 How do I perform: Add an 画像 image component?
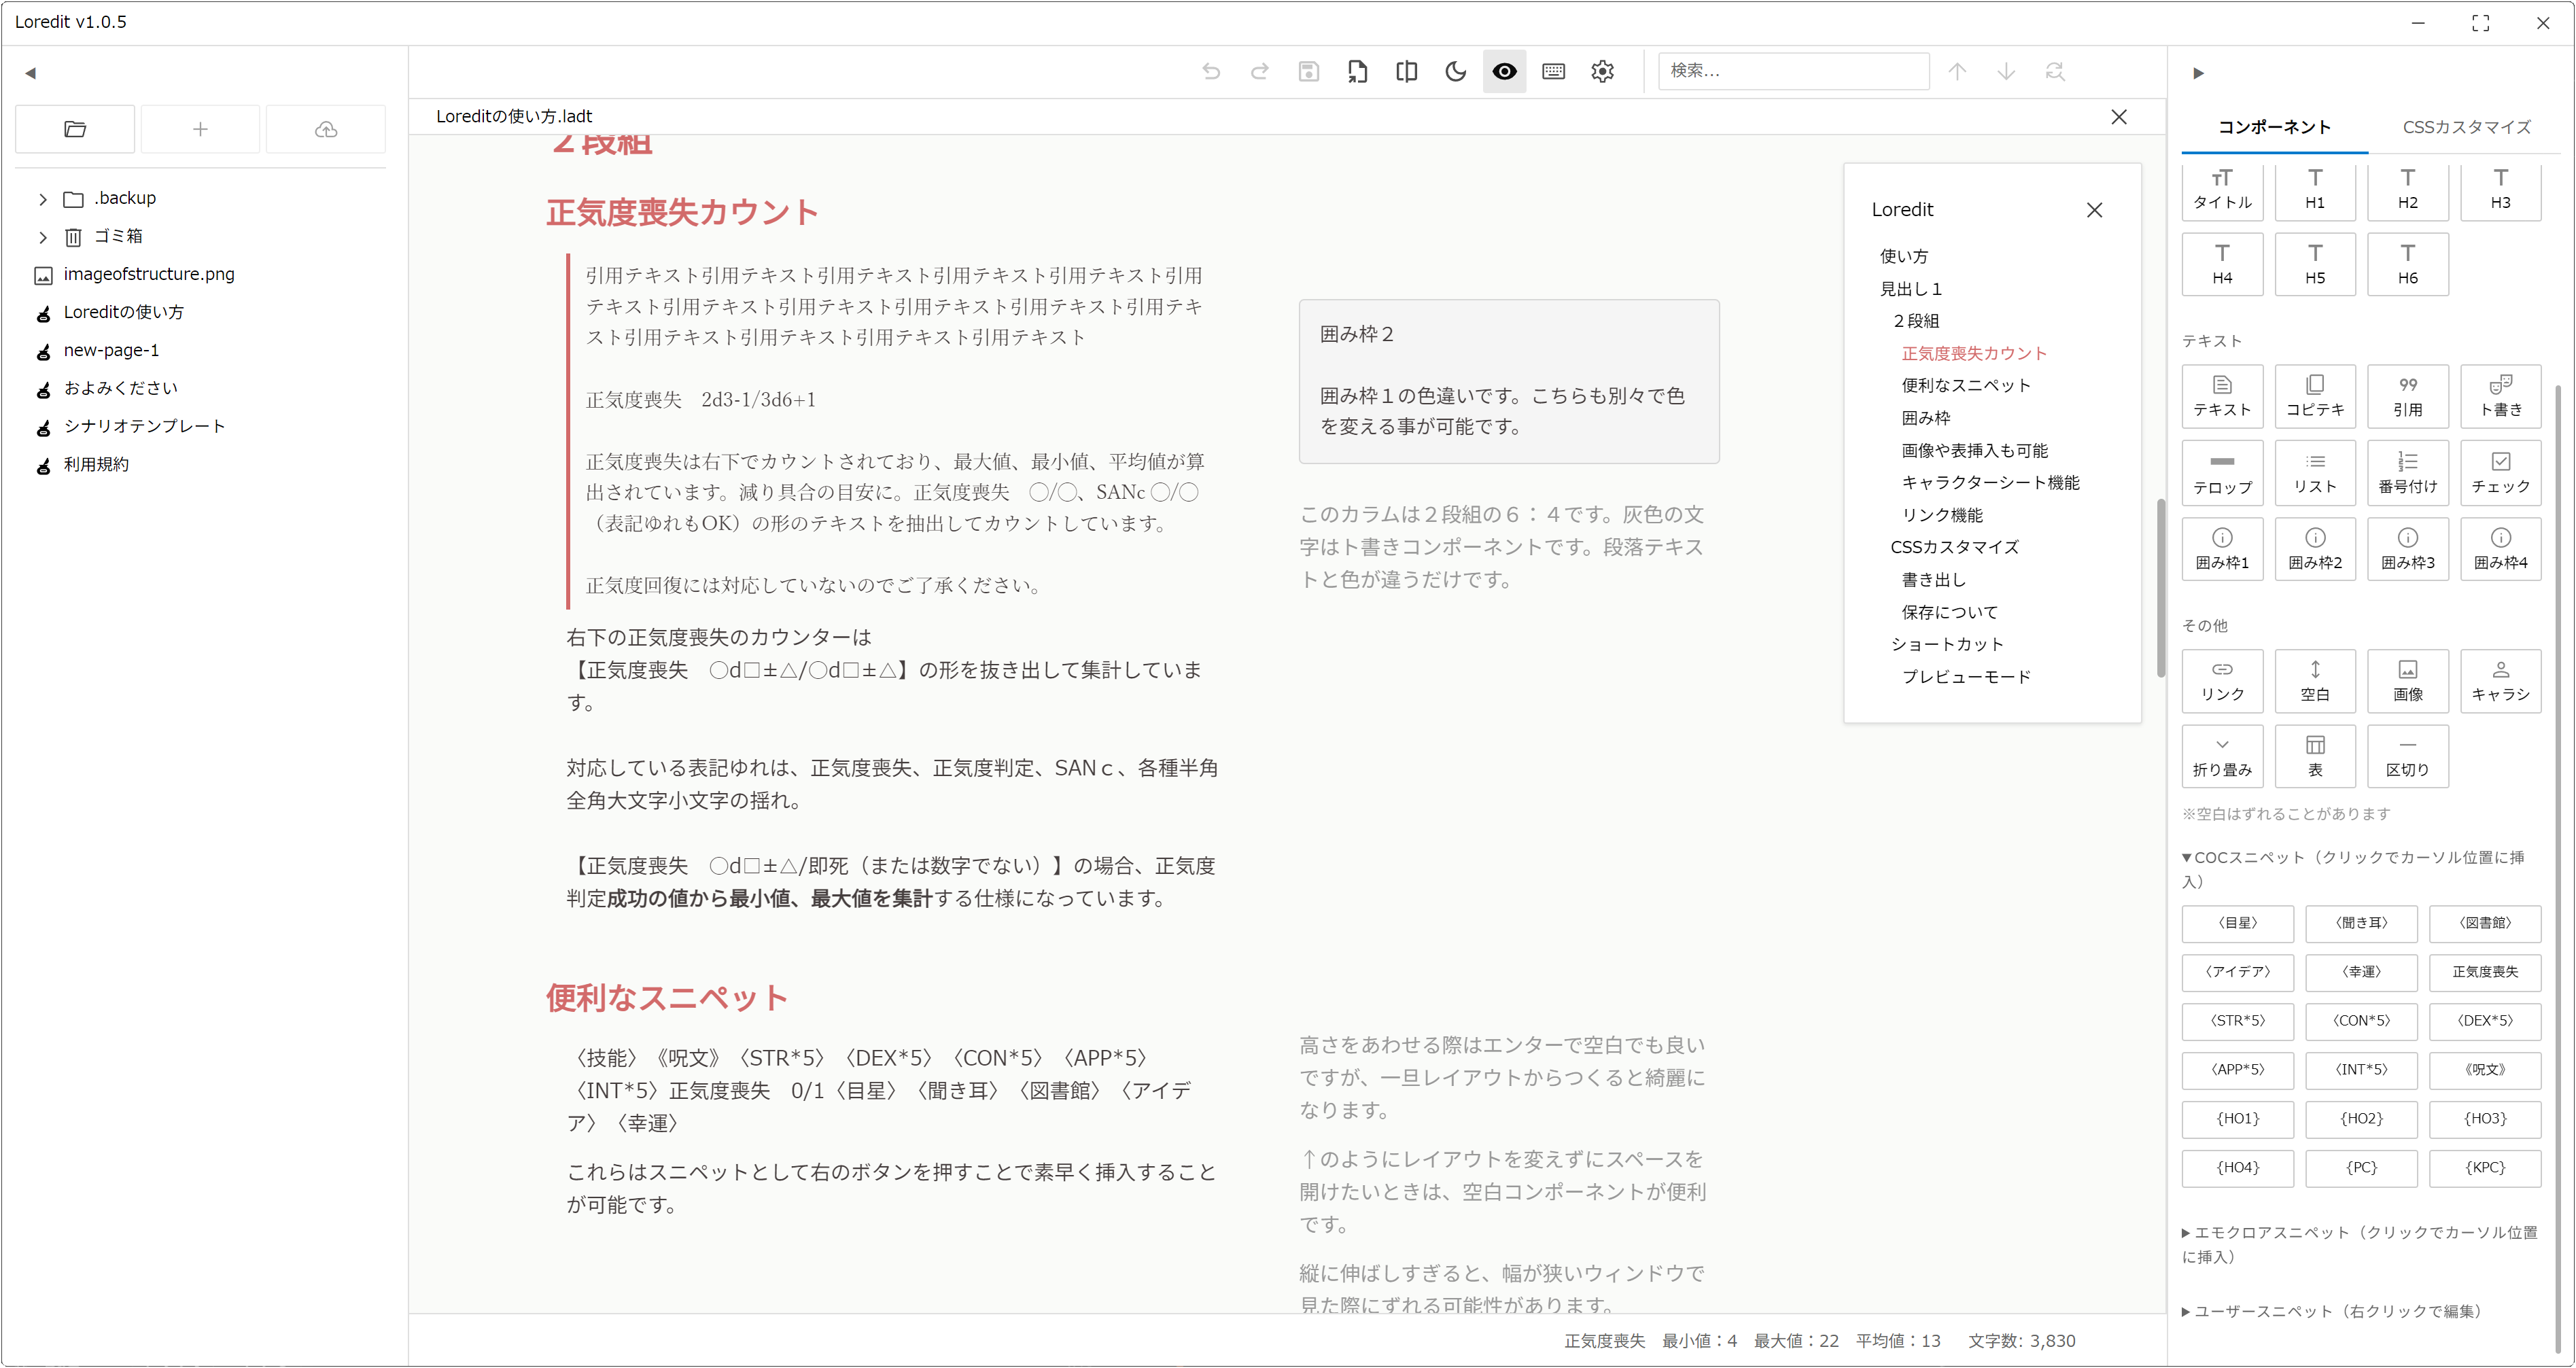(2407, 681)
